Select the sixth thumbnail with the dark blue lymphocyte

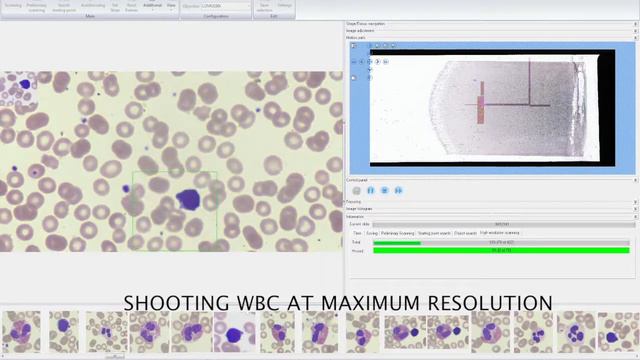(235, 331)
